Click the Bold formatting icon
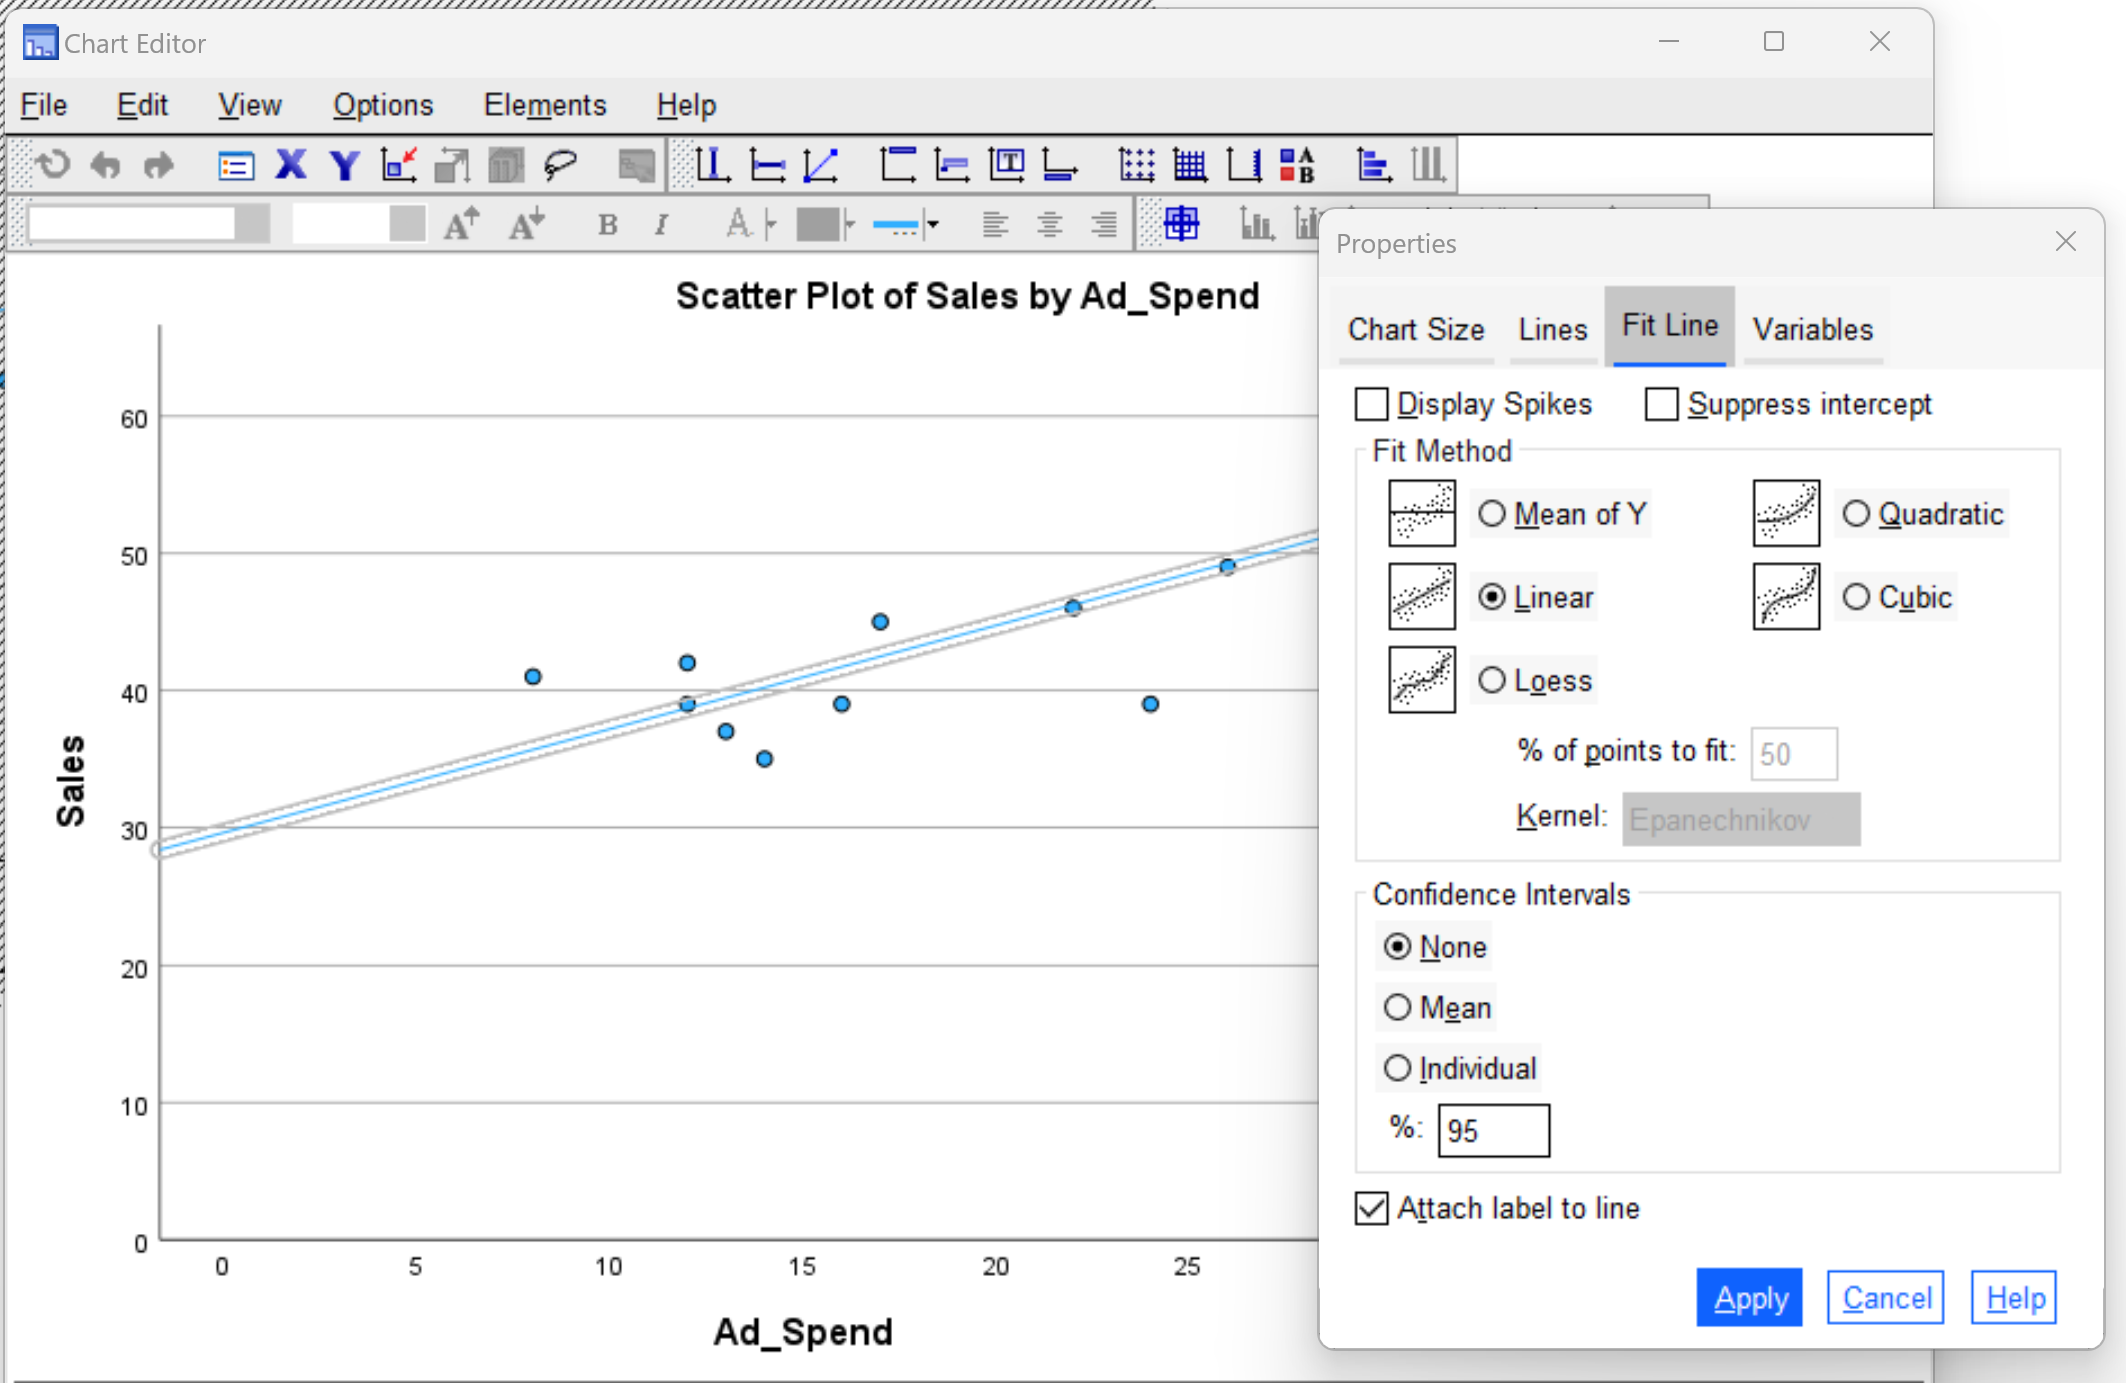 tap(606, 224)
